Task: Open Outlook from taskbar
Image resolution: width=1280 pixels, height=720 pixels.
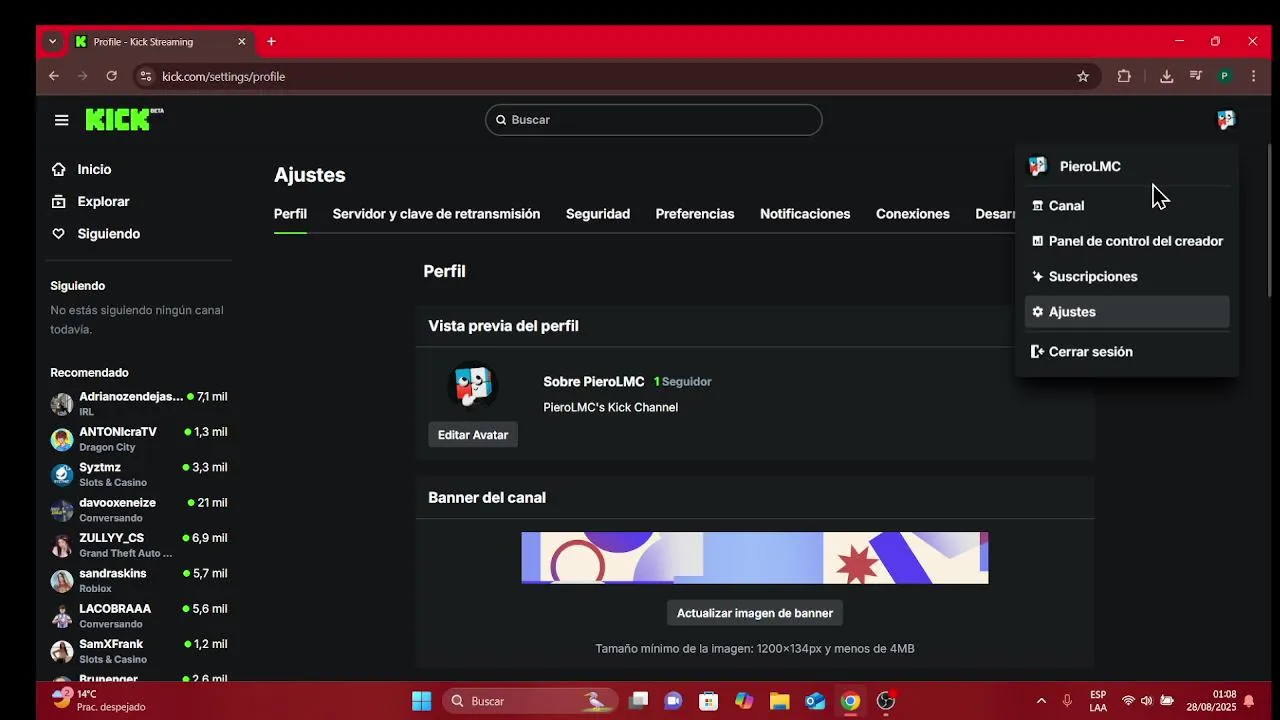Action: tap(815, 701)
